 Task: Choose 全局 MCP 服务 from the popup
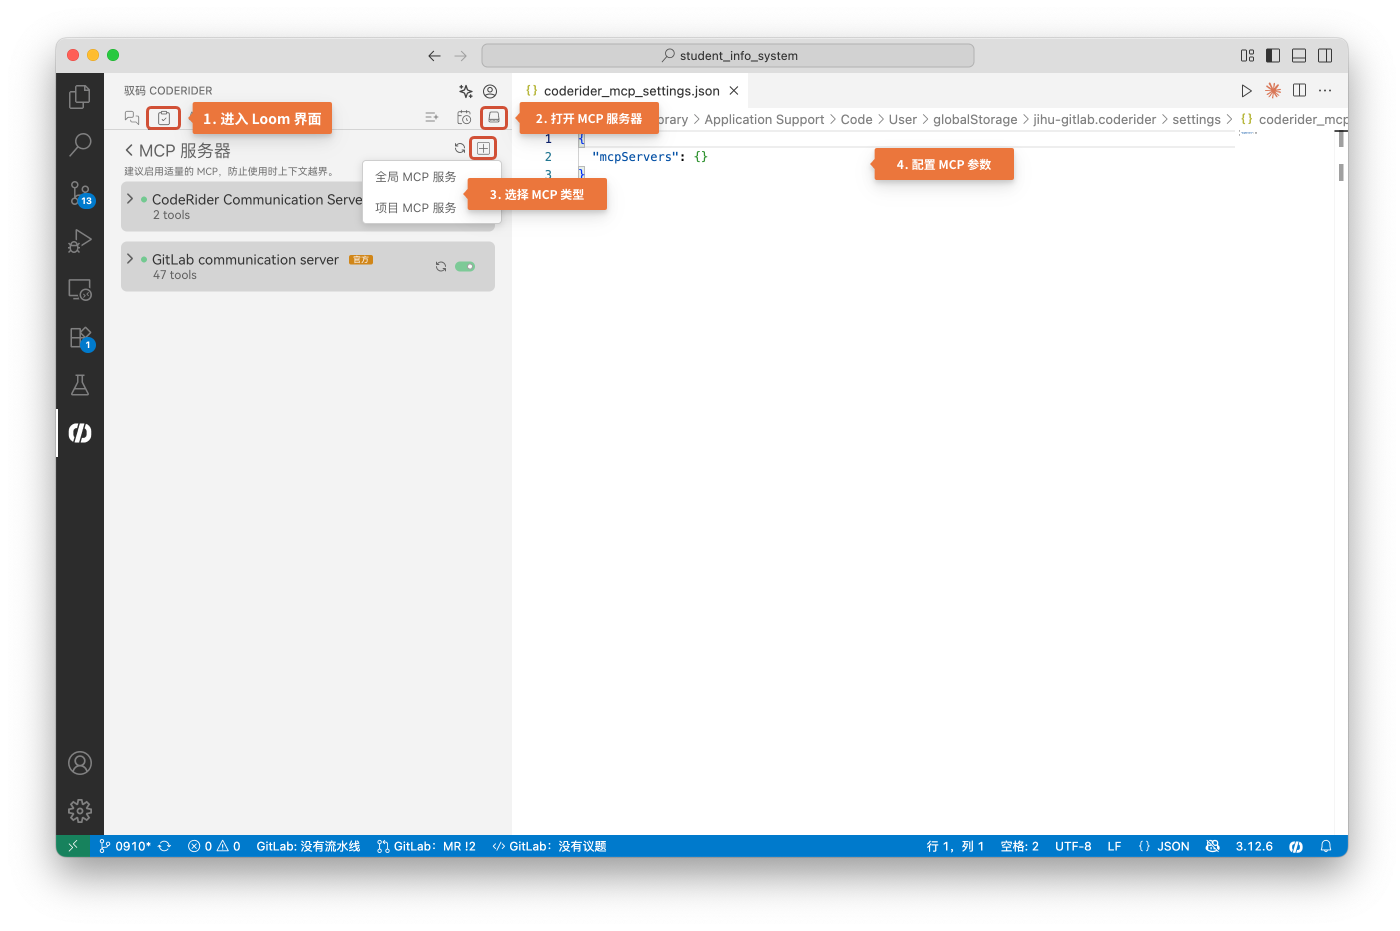tap(416, 177)
